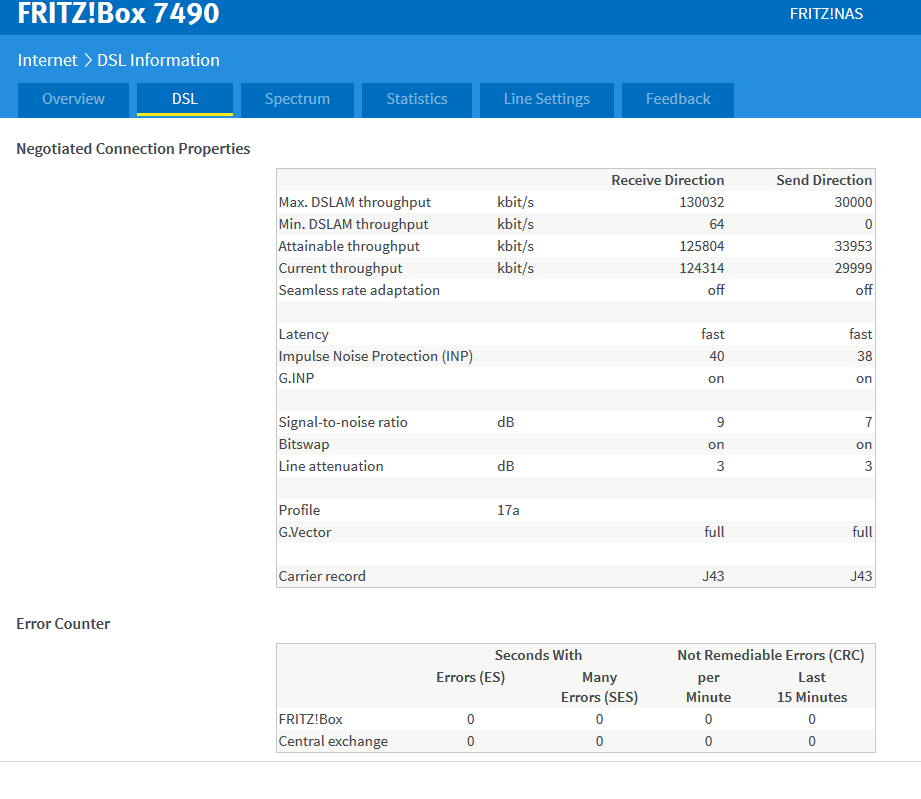This screenshot has height=799, width=921.
Task: Click the FRITZ!Box 7490 title
Action: coord(118,14)
